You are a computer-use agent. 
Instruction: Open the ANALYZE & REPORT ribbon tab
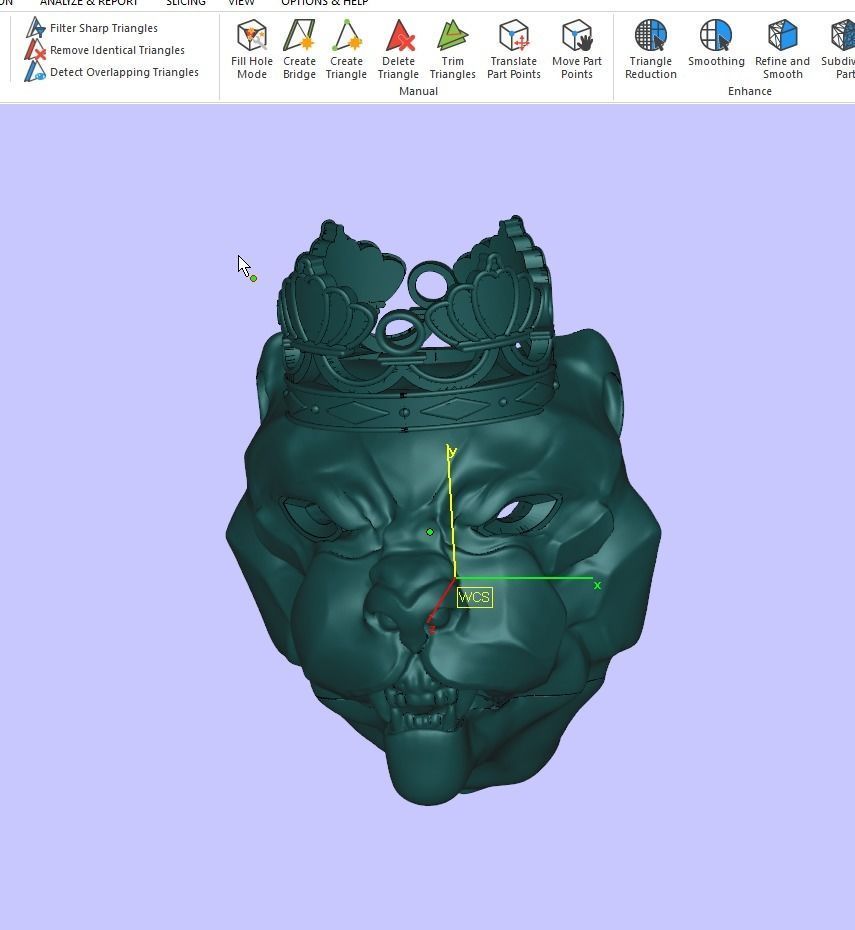pos(89,3)
